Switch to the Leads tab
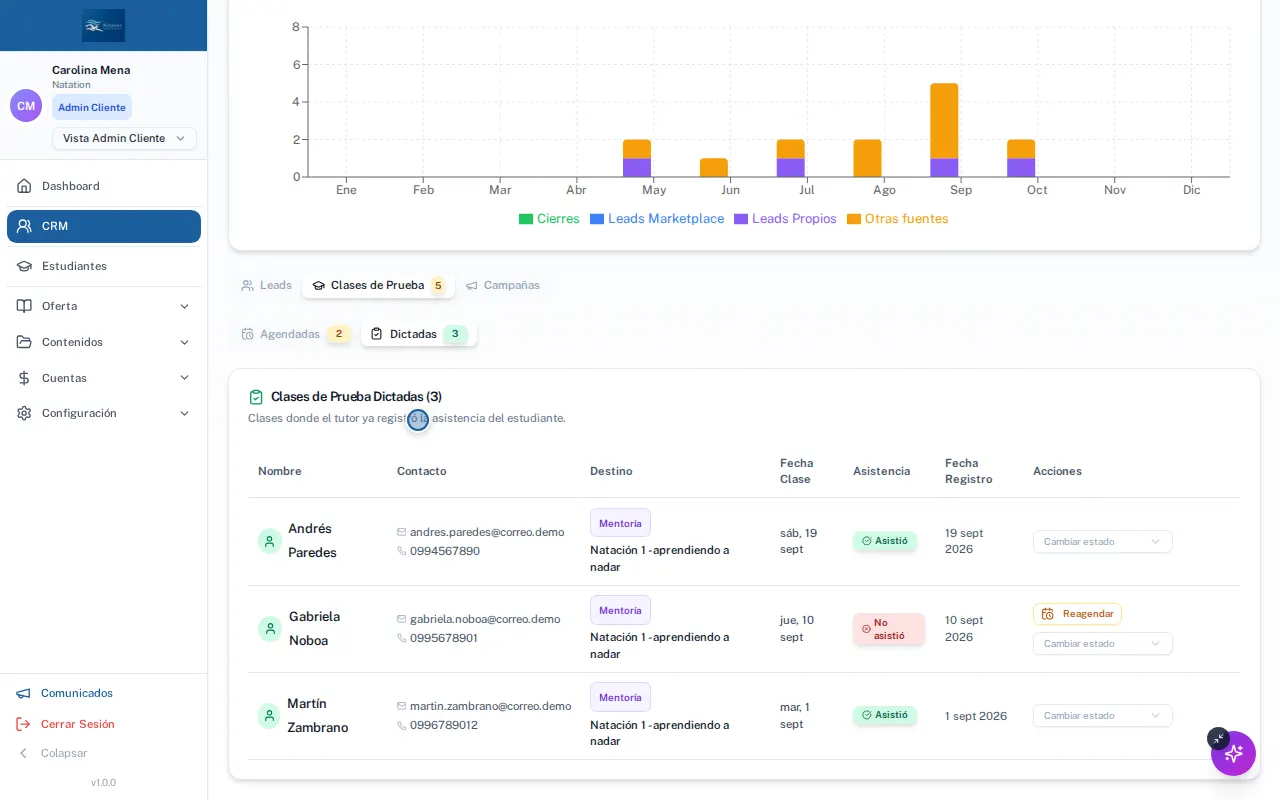The image size is (1280, 800). click(x=266, y=285)
